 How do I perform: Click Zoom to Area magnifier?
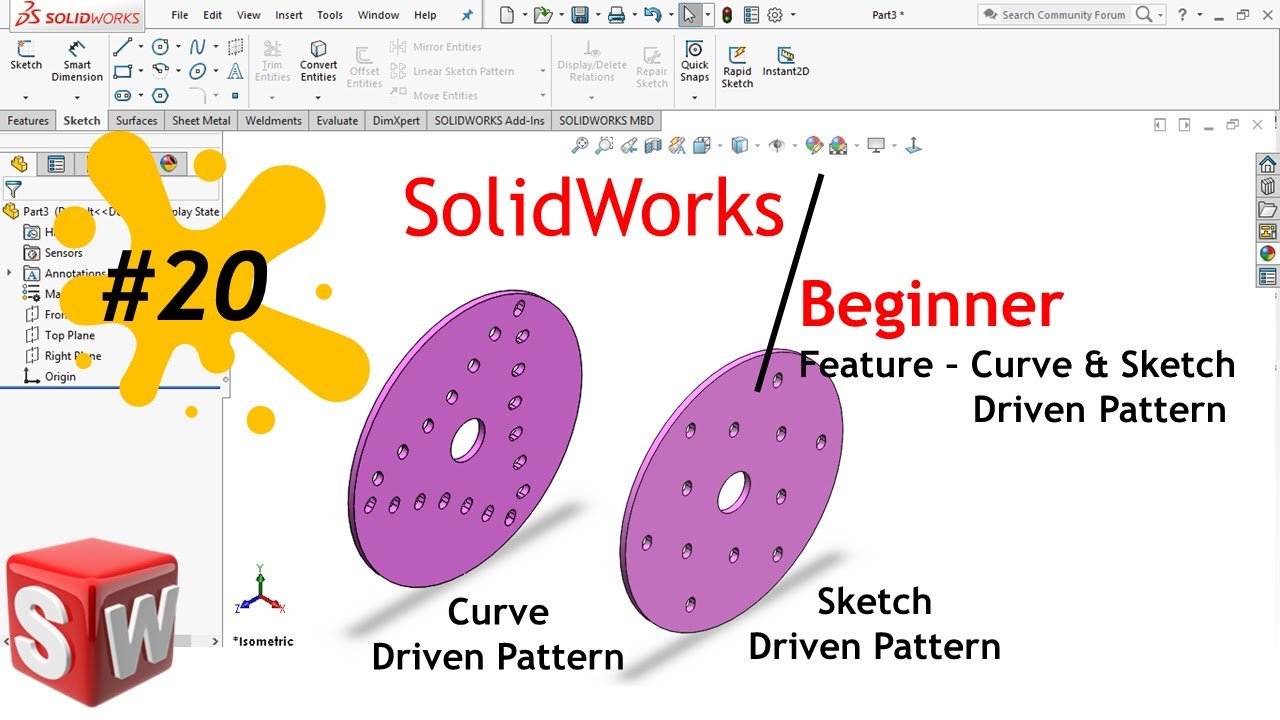pos(604,146)
